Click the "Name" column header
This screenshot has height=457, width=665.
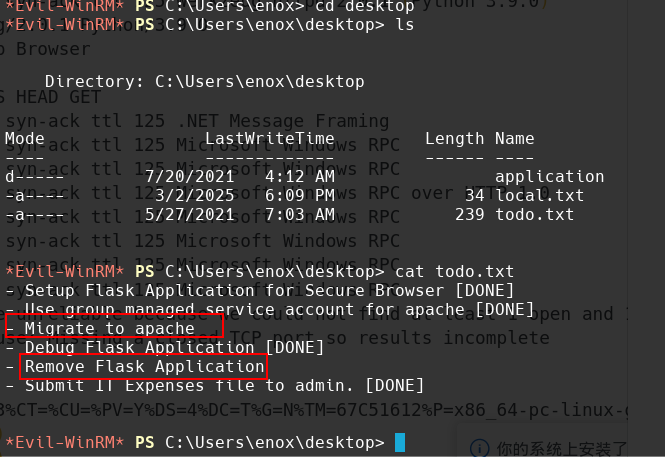click(x=514, y=138)
